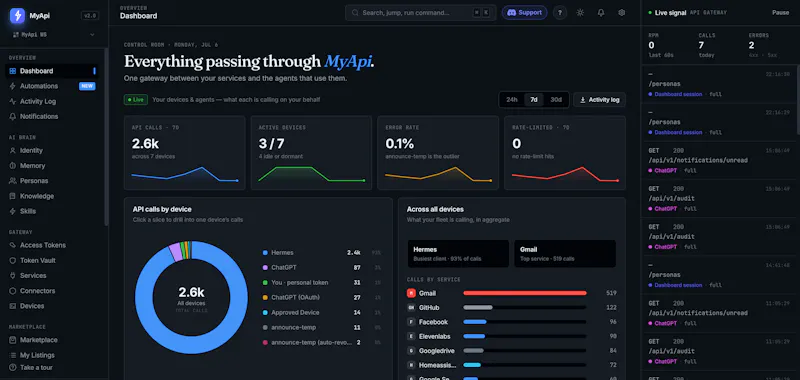Click the Marketplace sidebar icon
Viewport: 800px width, 380px height.
tap(13, 340)
